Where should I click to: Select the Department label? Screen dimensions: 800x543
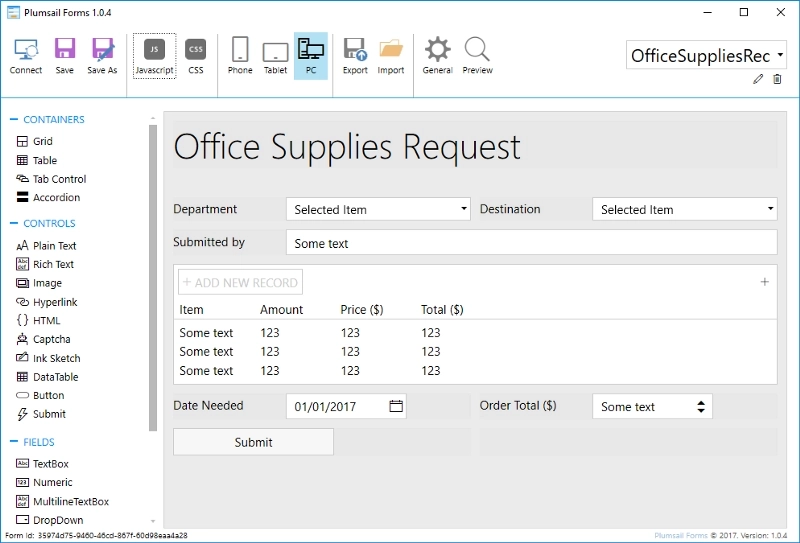click(x=205, y=209)
